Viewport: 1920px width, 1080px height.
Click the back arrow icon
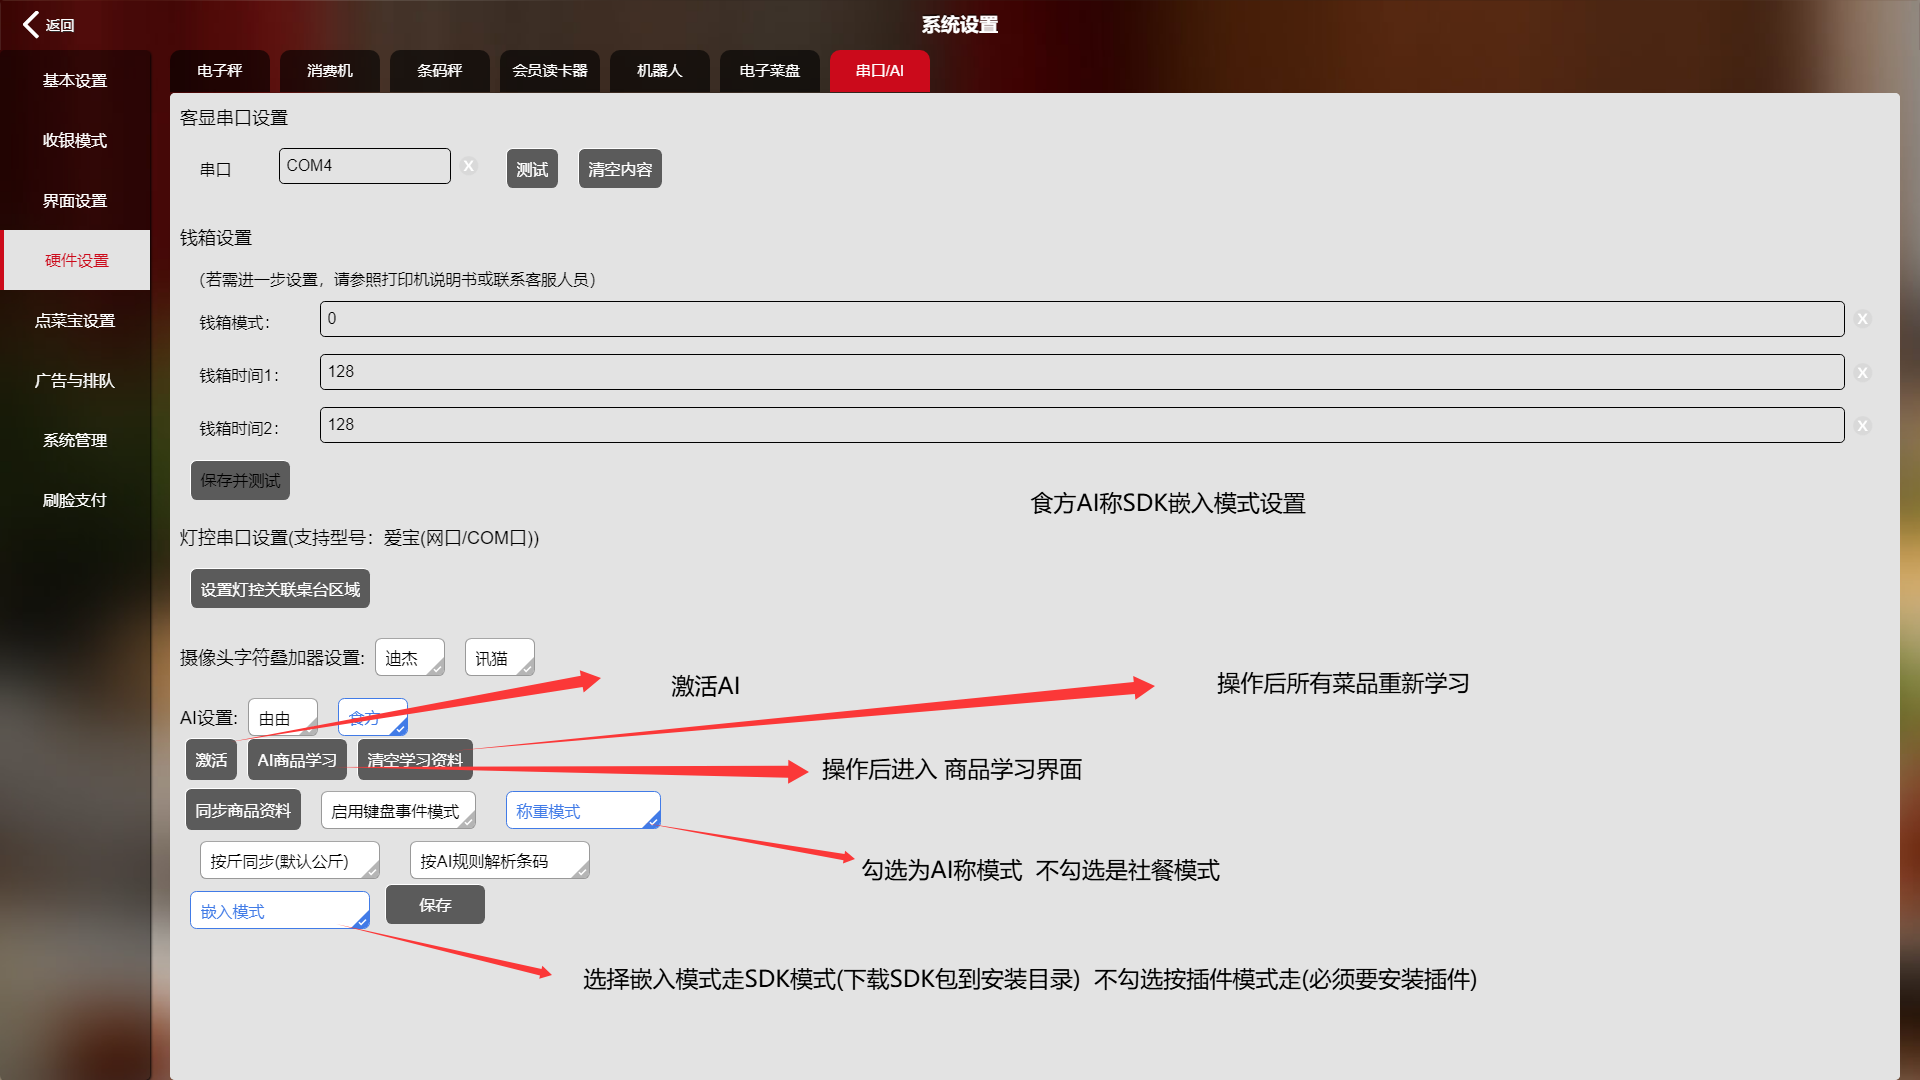click(31, 24)
